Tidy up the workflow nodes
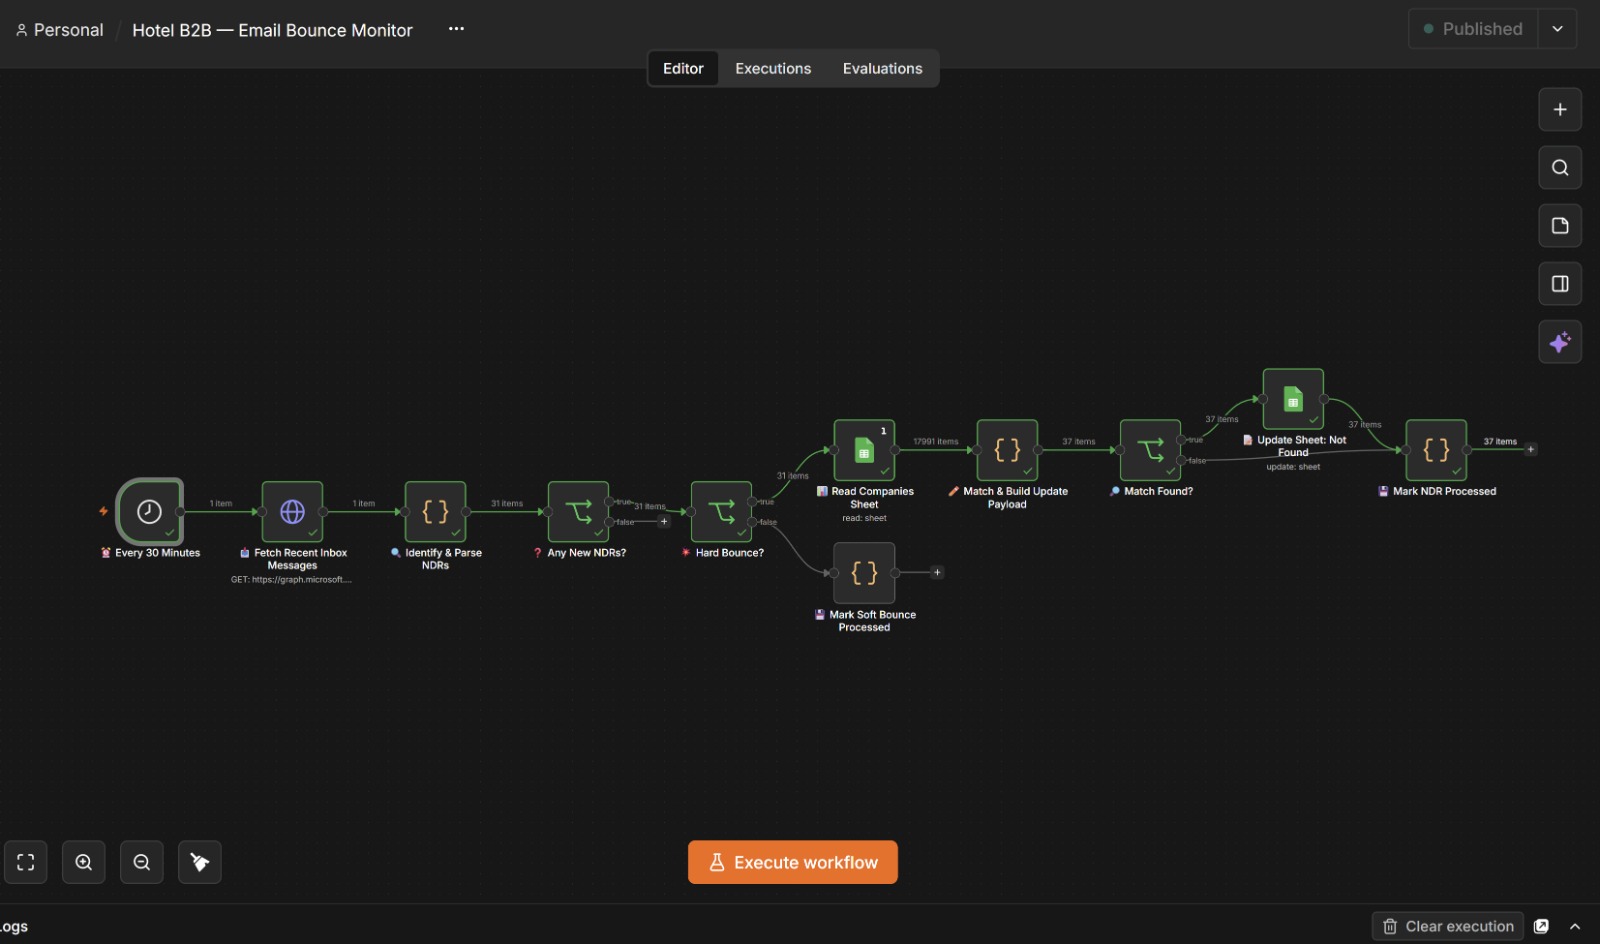 200,862
